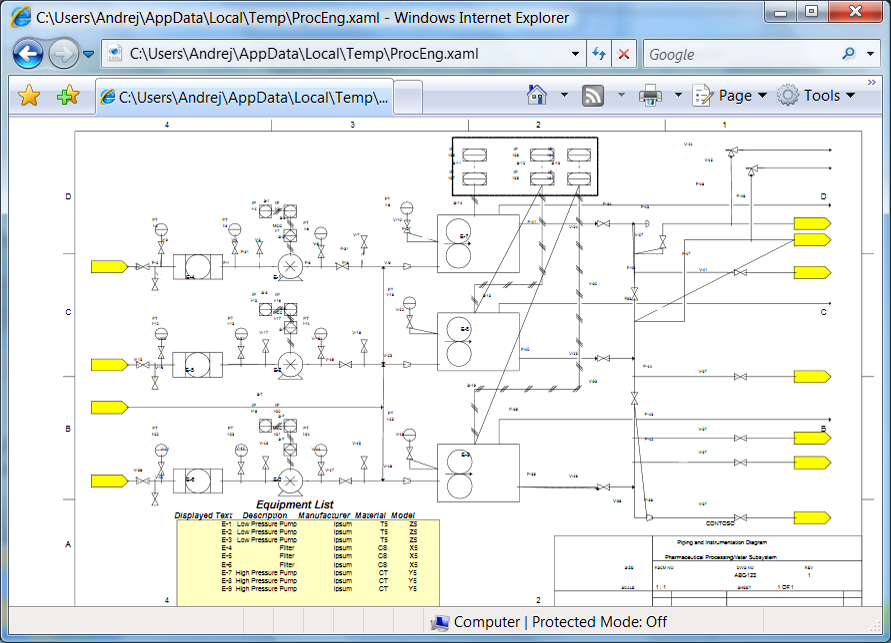Open the Favorites Center star
891x643 pixels.
(x=29, y=96)
